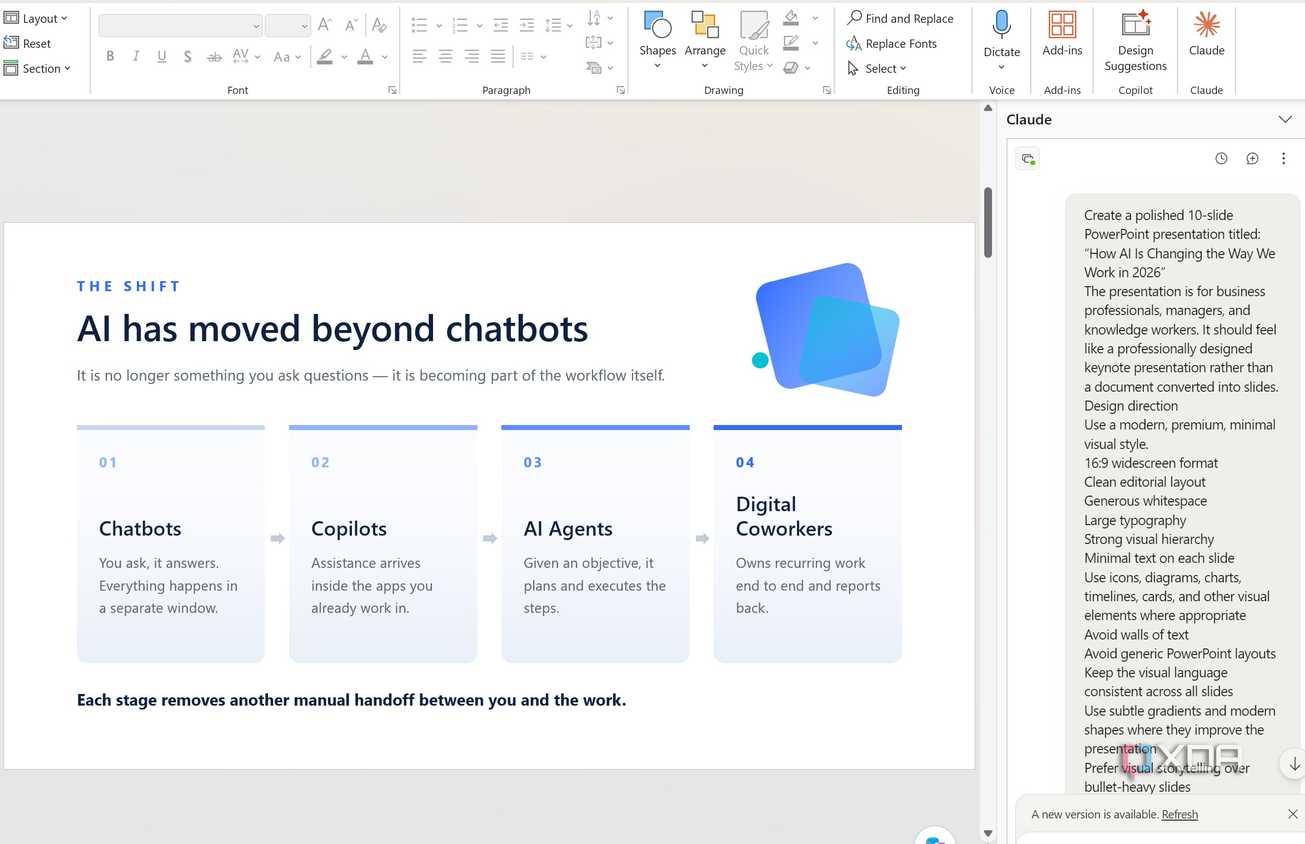
Task: Dismiss the new version notification
Action: [1292, 814]
